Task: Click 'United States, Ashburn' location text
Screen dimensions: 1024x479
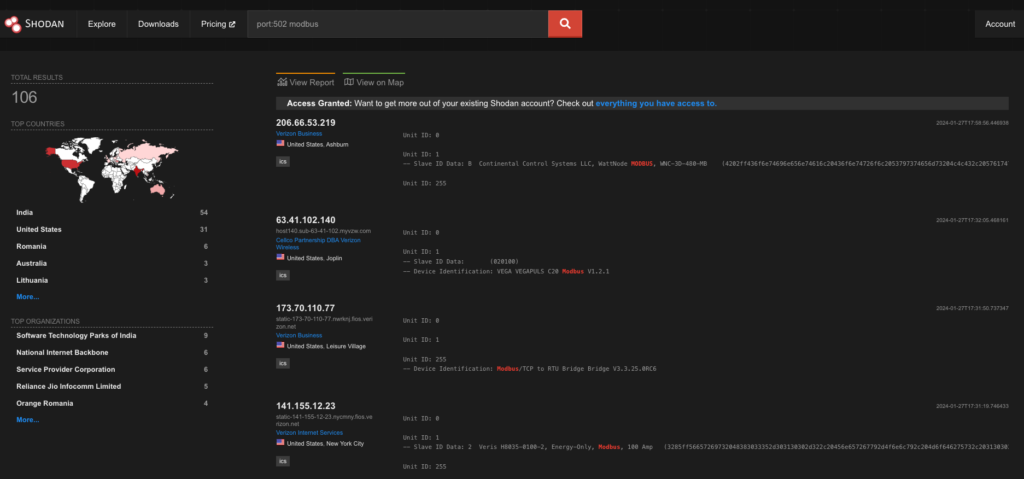Action: click(317, 144)
